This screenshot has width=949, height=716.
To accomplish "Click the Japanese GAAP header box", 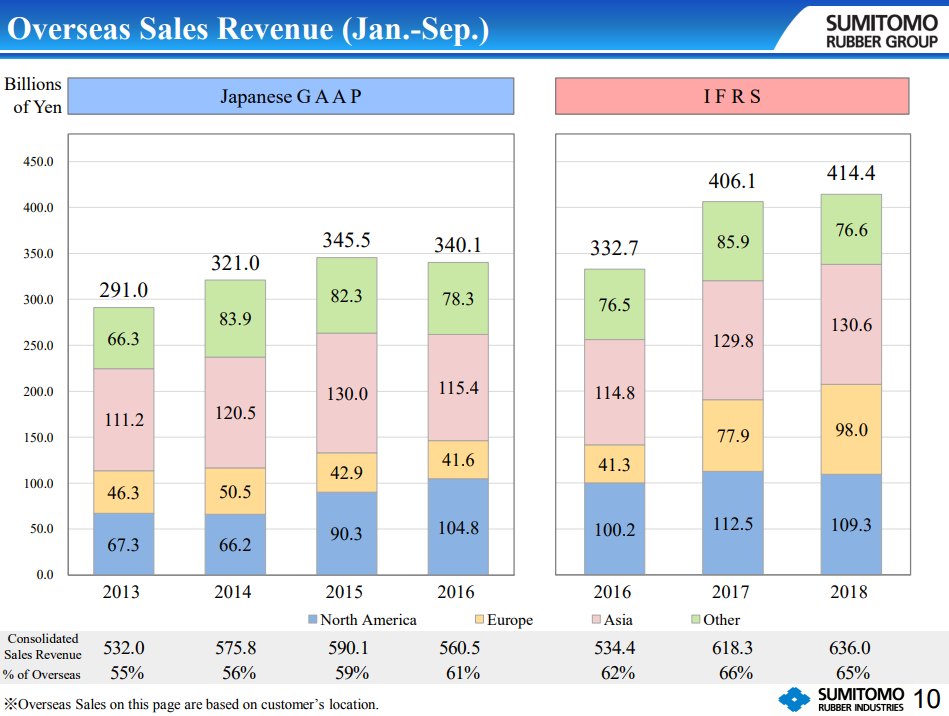I will [x=291, y=96].
